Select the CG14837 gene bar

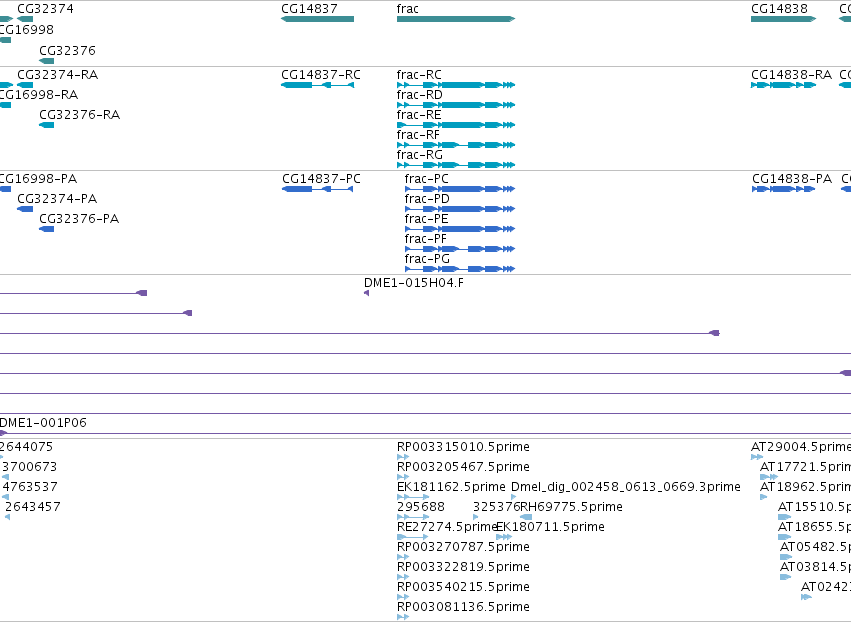[317, 19]
